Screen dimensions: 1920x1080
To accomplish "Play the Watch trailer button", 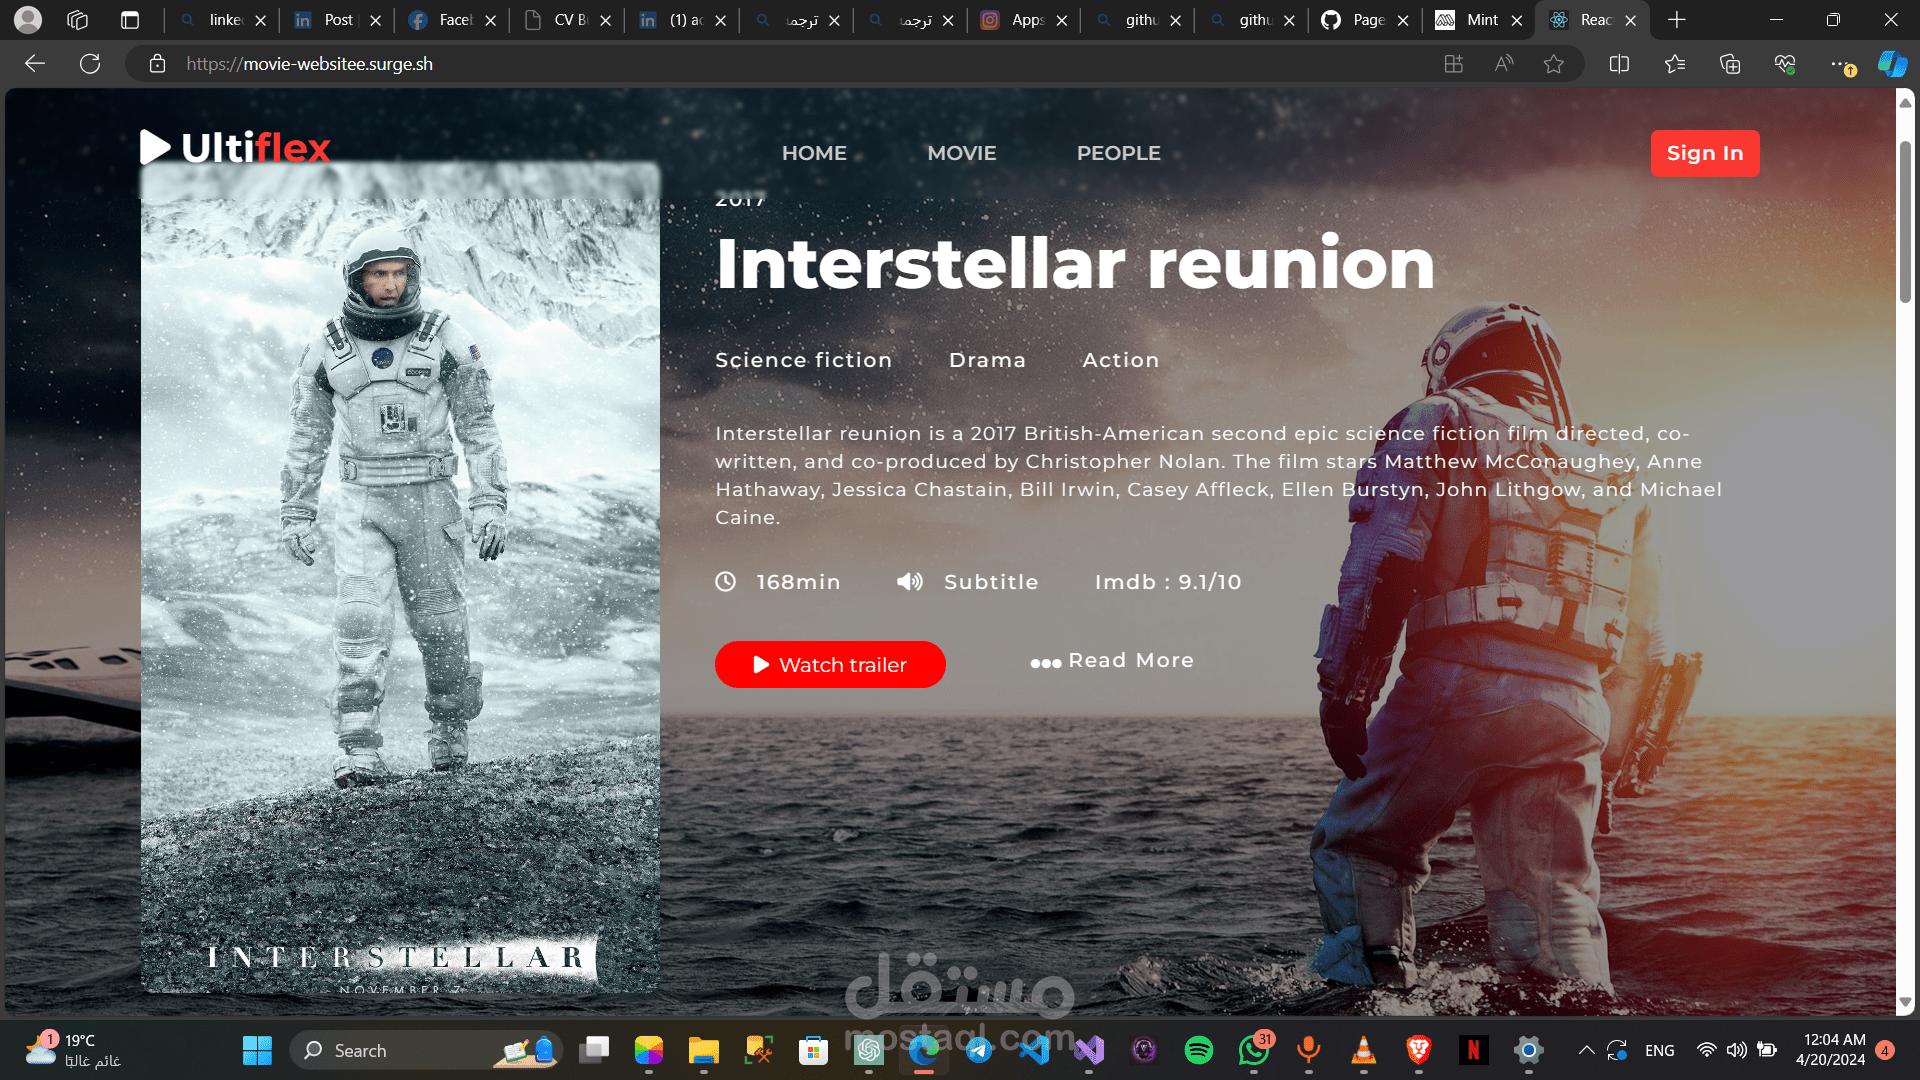I will point(830,665).
